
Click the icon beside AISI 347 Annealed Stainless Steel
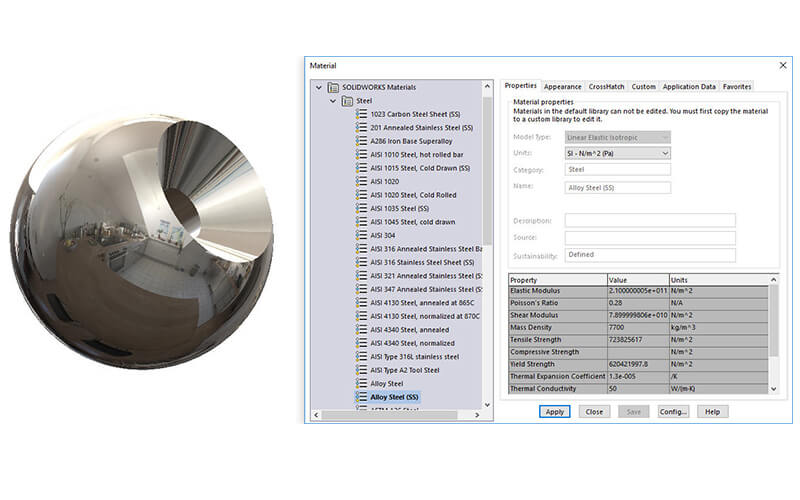coord(361,289)
